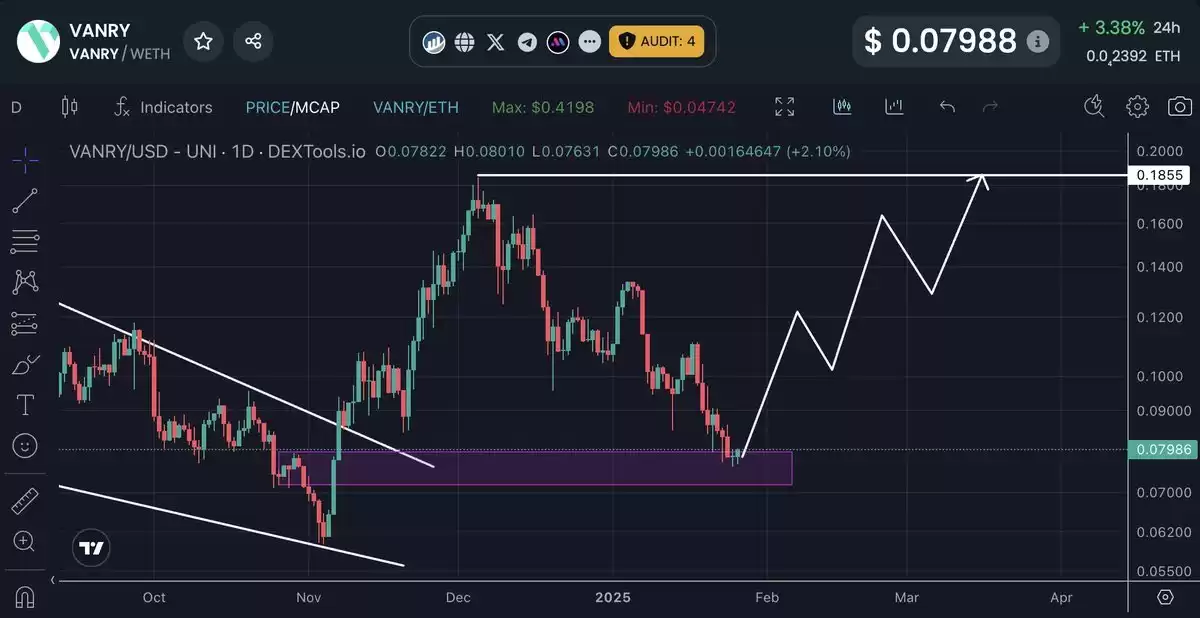This screenshot has height=618, width=1200.
Task: Open the quick-action lightning-clock toolbar icon
Action: [x=1095, y=106]
